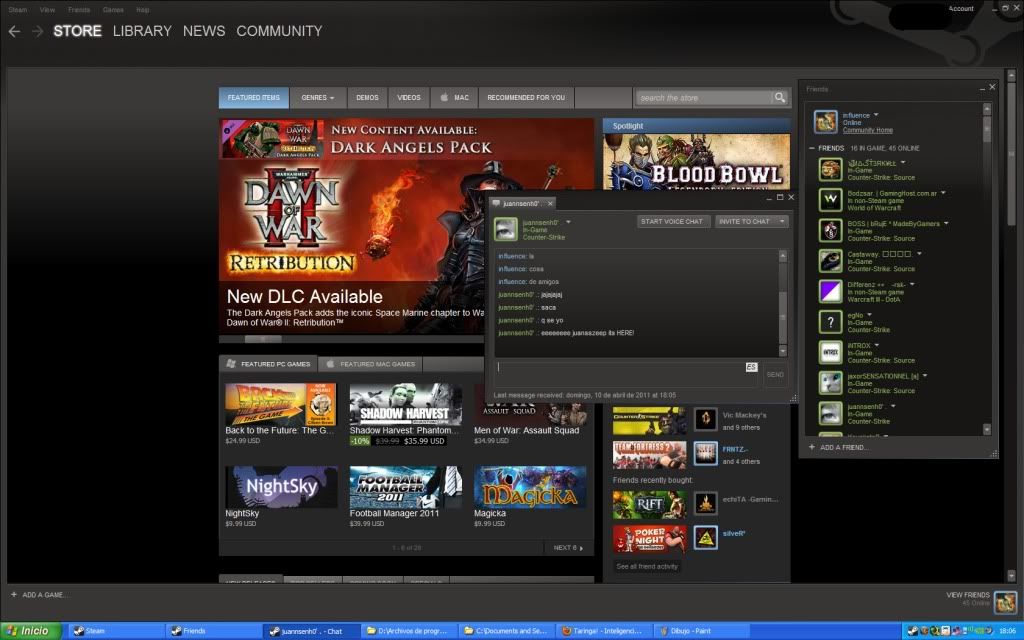Viewport: 1024px width, 640px height.
Task: Select the Demos store tab
Action: [x=367, y=97]
